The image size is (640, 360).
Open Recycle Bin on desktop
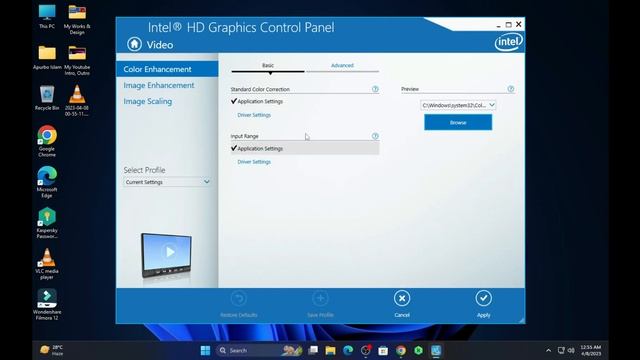47,98
